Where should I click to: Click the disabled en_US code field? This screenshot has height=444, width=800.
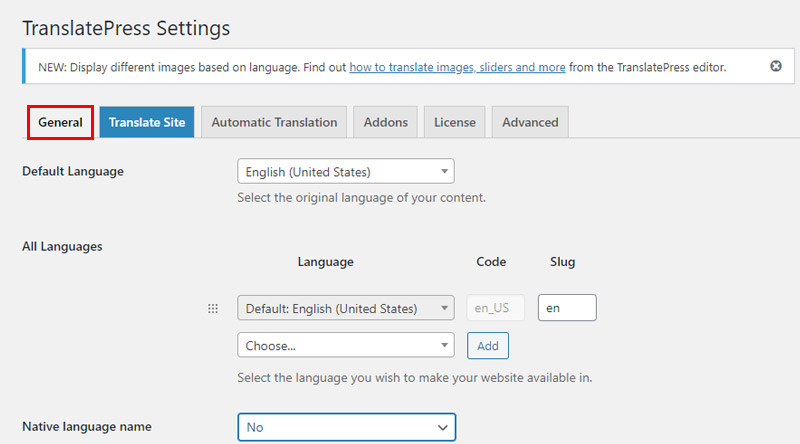click(495, 308)
